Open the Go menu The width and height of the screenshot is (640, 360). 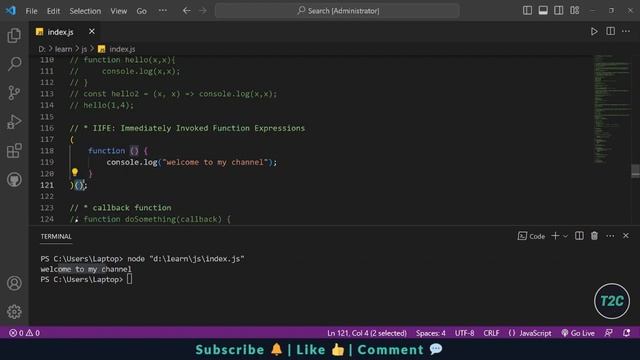[141, 11]
